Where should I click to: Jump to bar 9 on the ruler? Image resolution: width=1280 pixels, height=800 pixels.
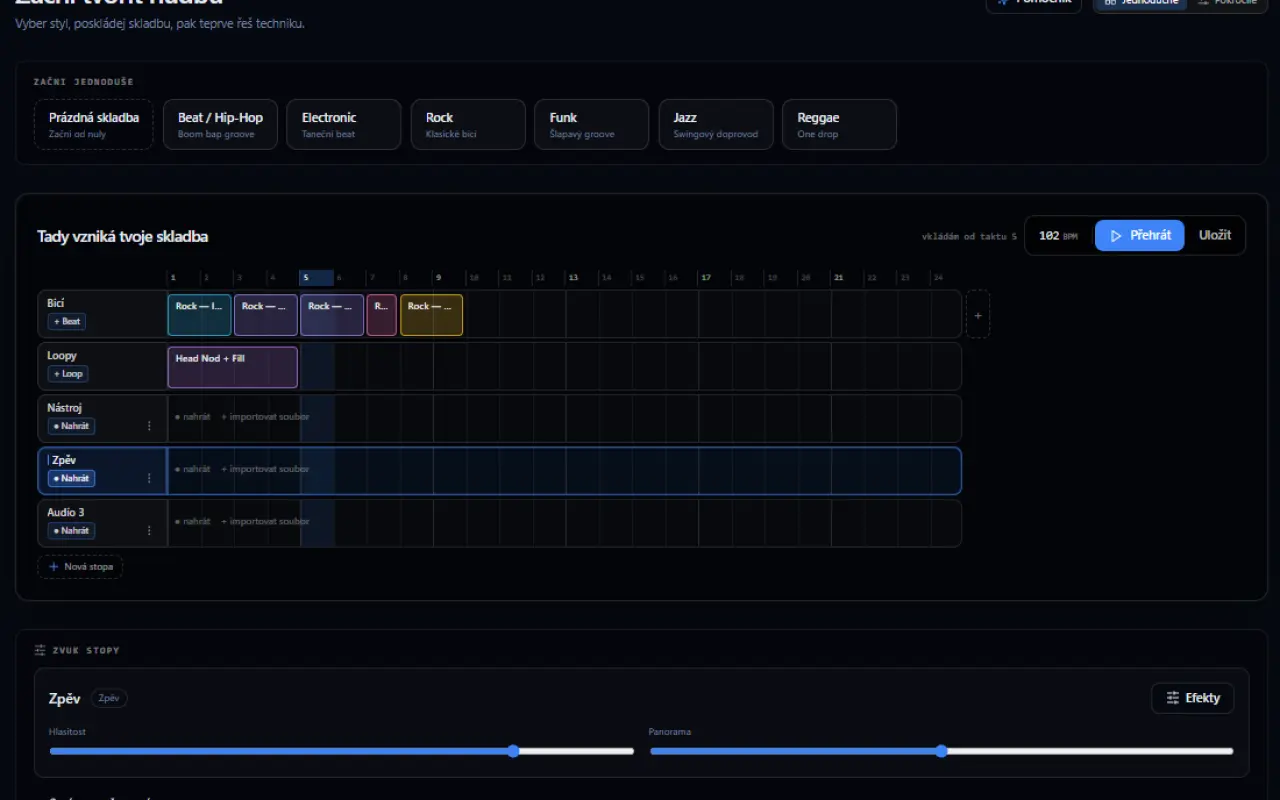point(450,278)
